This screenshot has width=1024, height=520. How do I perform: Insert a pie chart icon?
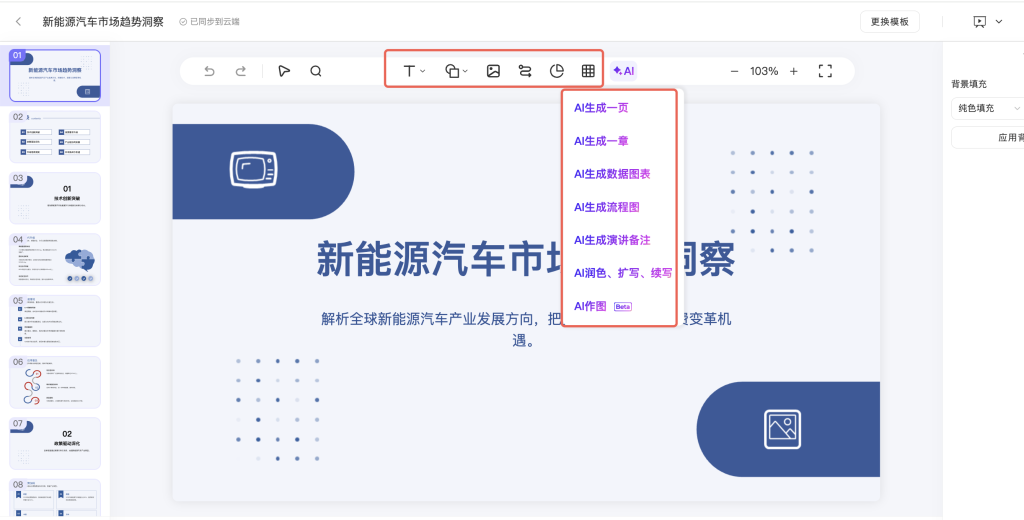[557, 71]
